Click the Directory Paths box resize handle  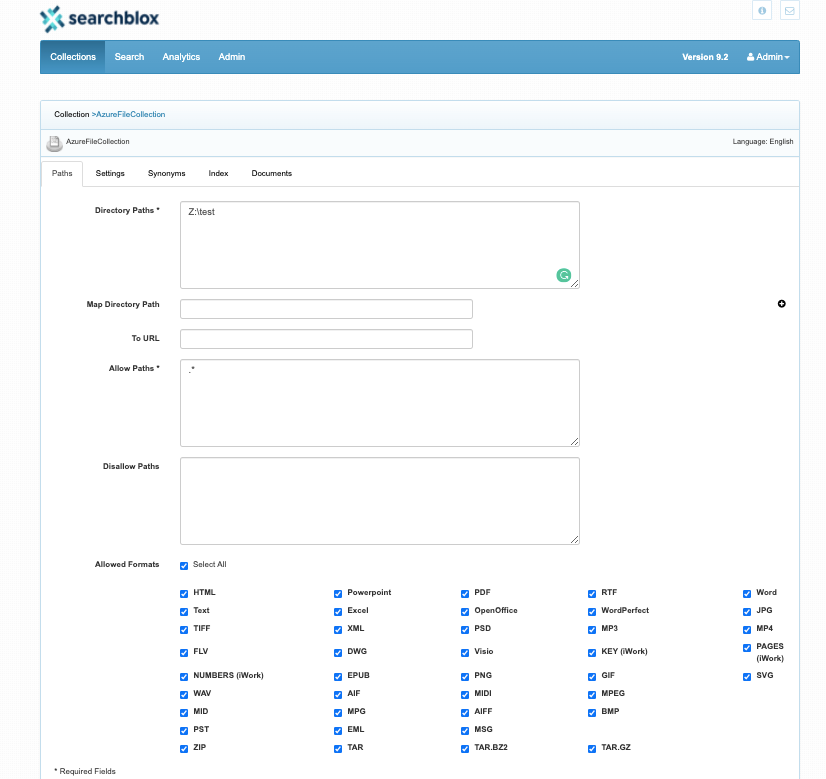coord(575,284)
